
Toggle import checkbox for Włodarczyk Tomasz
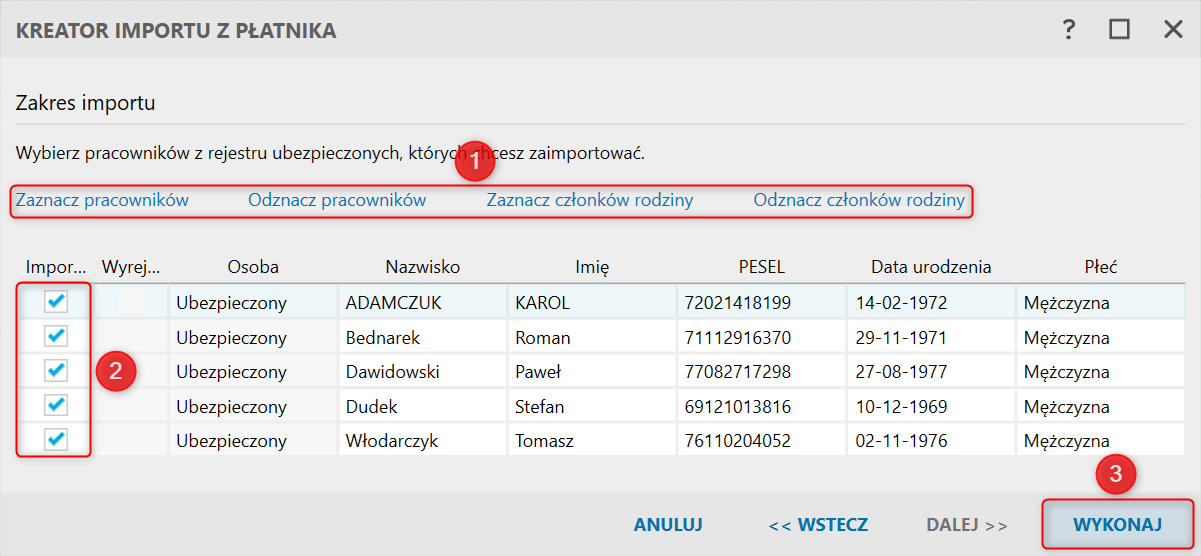[57, 440]
